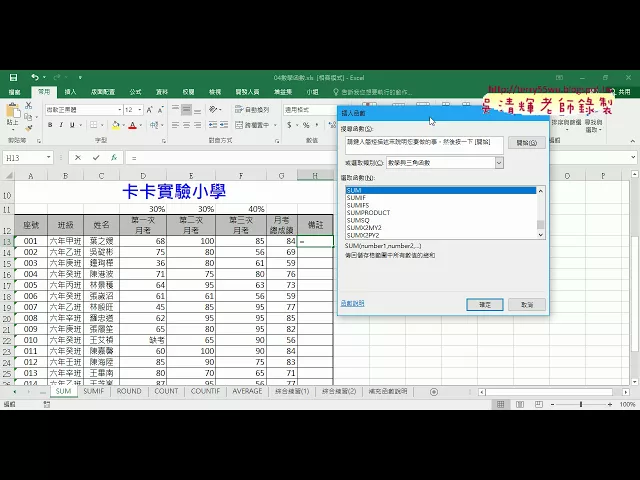Click the Align Right icon

tap(198, 125)
